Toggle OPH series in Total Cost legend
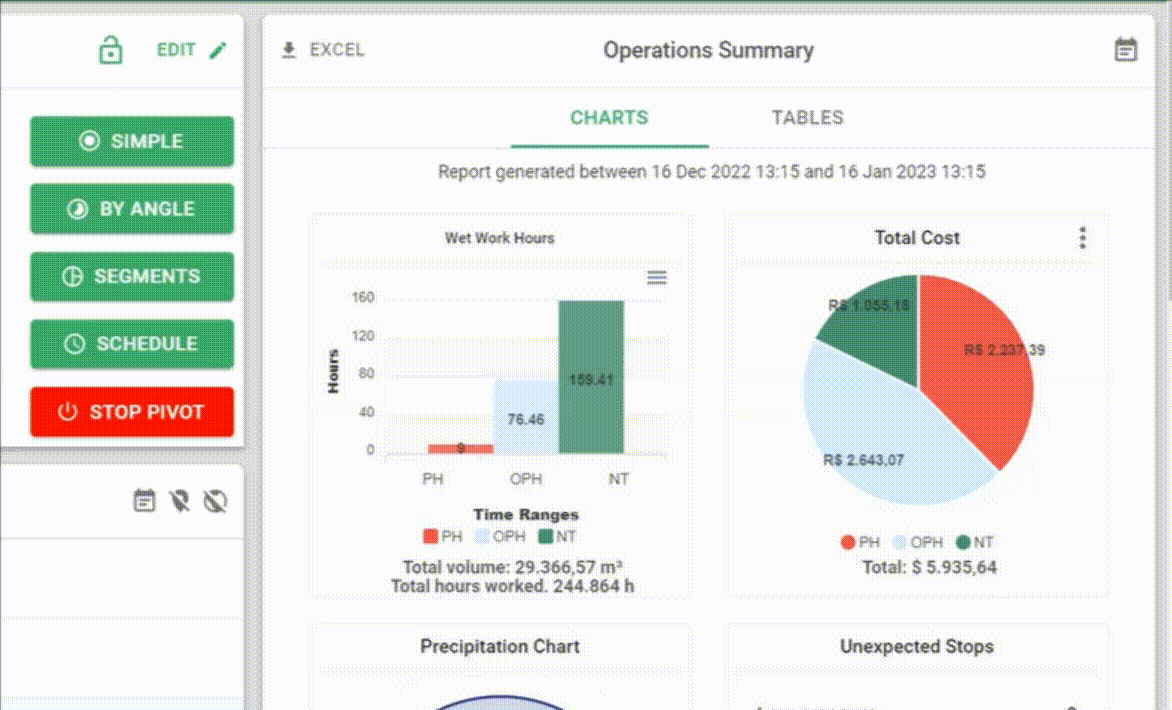 [918, 542]
